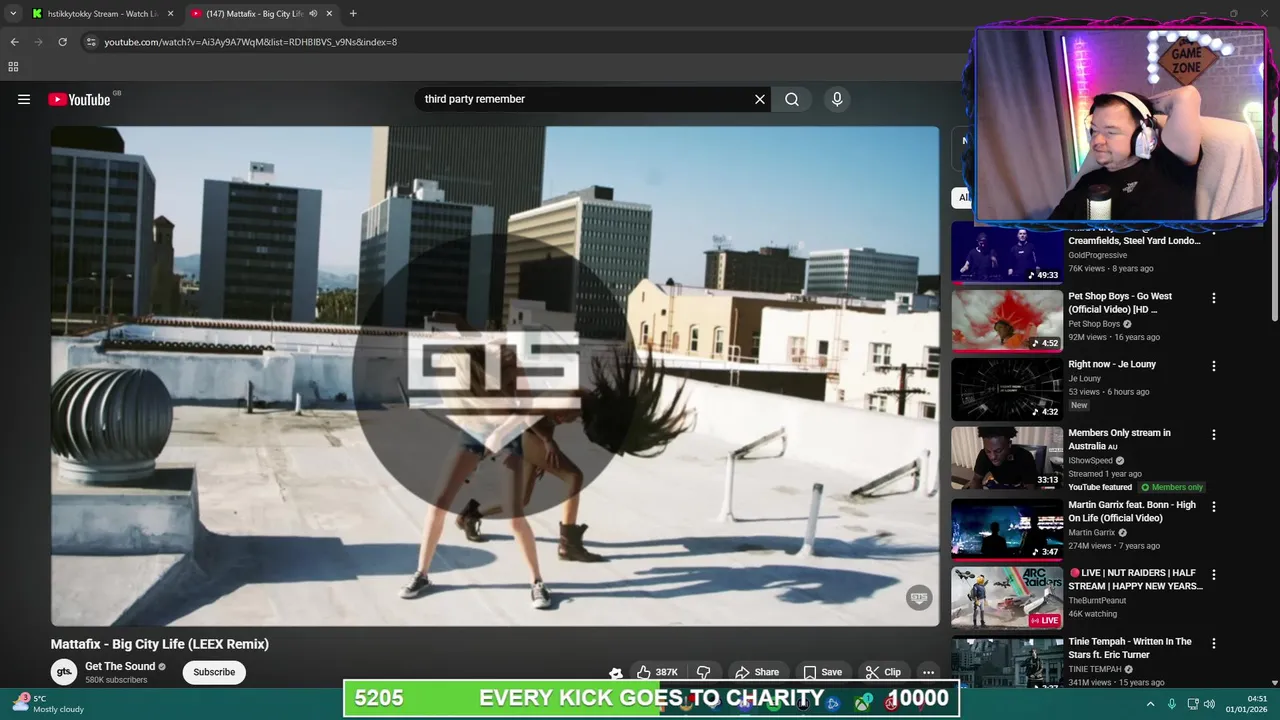
Task: Open the volume tray icon
Action: pyautogui.click(x=1209, y=704)
